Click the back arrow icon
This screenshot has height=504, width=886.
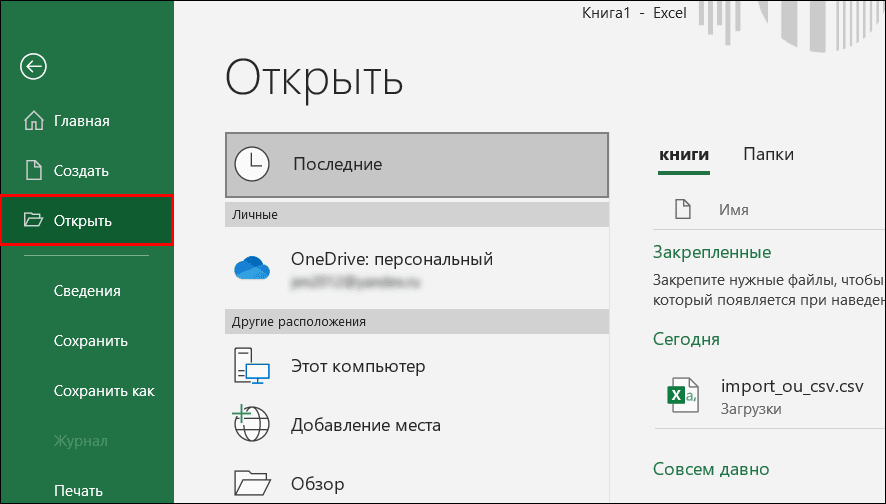click(34, 67)
